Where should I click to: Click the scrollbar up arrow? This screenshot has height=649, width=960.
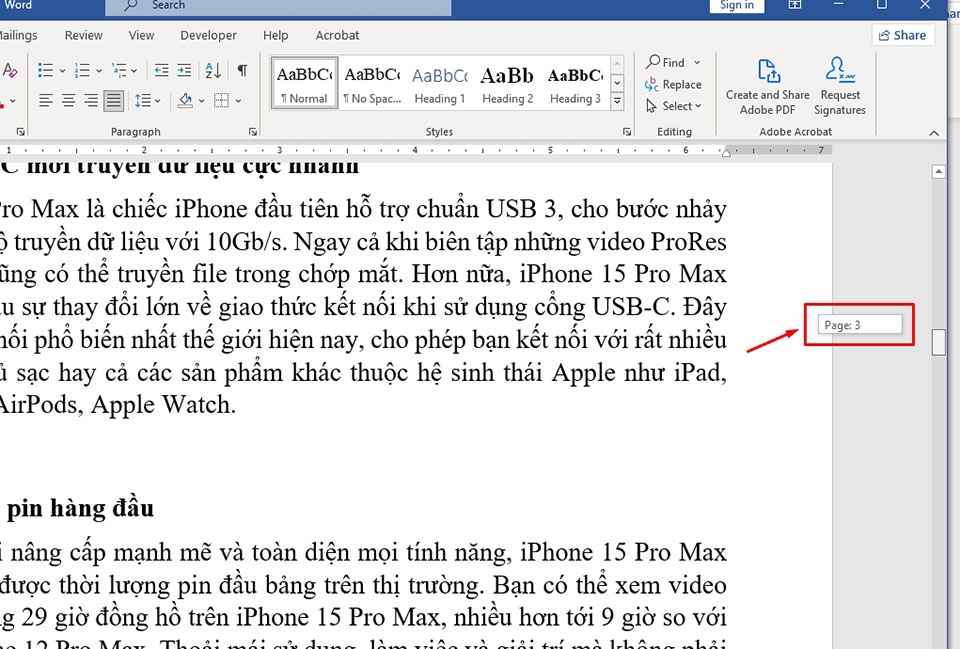pyautogui.click(x=939, y=172)
